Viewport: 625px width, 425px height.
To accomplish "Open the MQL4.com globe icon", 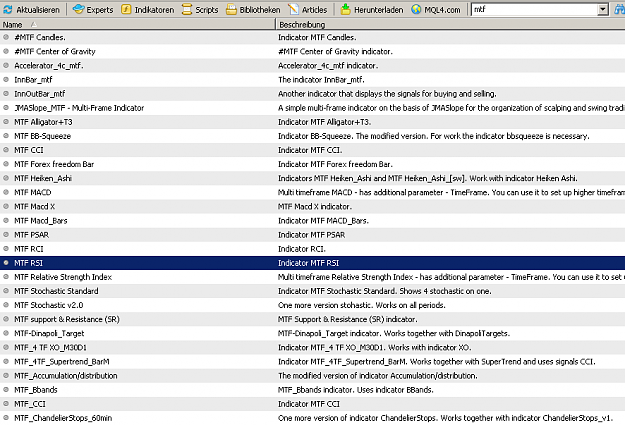I will [416, 9].
